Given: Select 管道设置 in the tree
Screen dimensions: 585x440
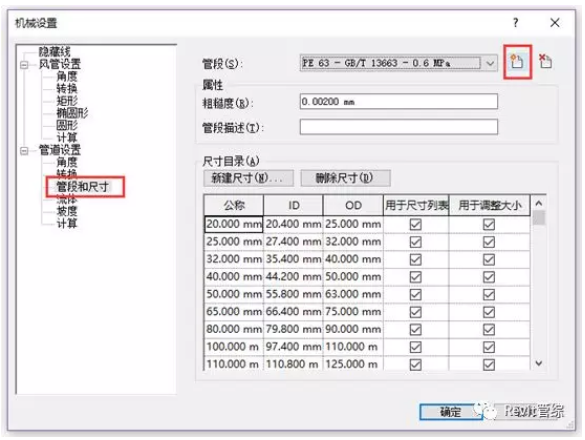Looking at the screenshot, I should [x=60, y=150].
